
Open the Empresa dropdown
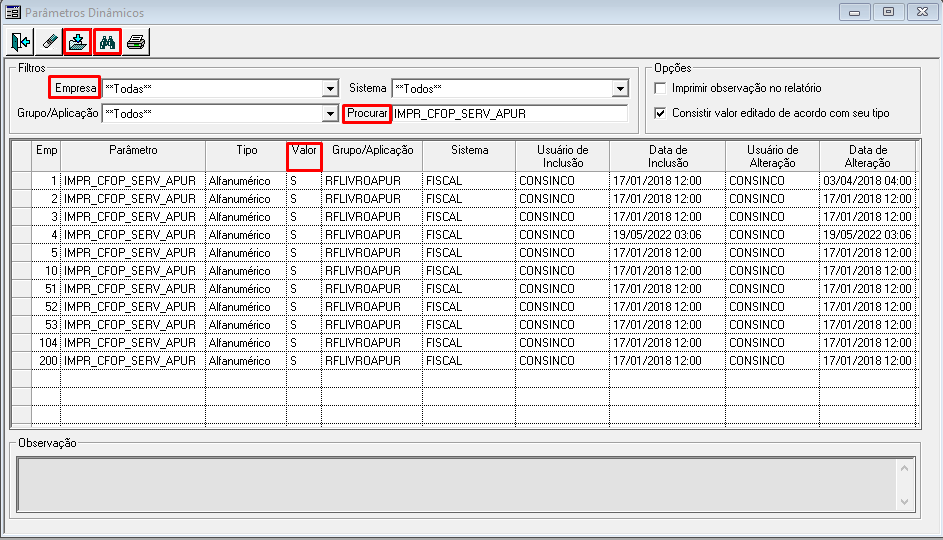(330, 89)
